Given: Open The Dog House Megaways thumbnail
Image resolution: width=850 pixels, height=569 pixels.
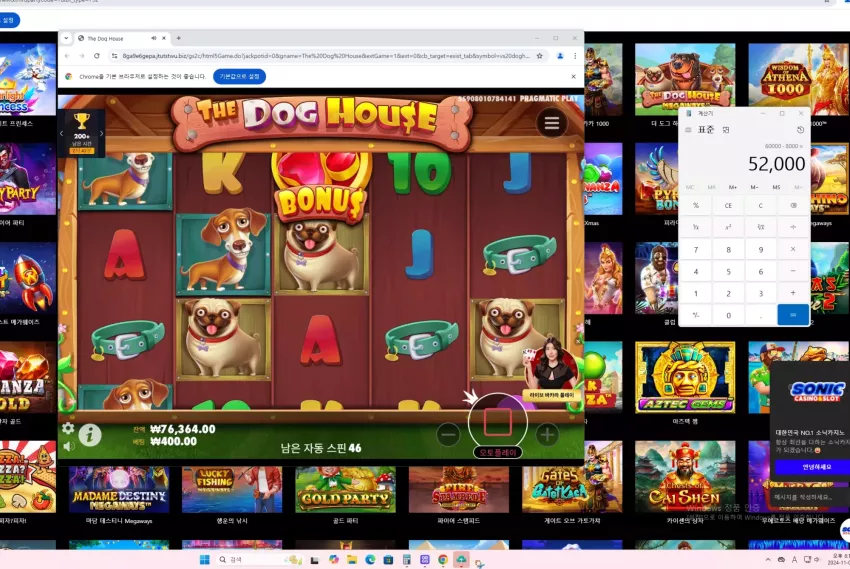Looking at the screenshot, I should (685, 79).
